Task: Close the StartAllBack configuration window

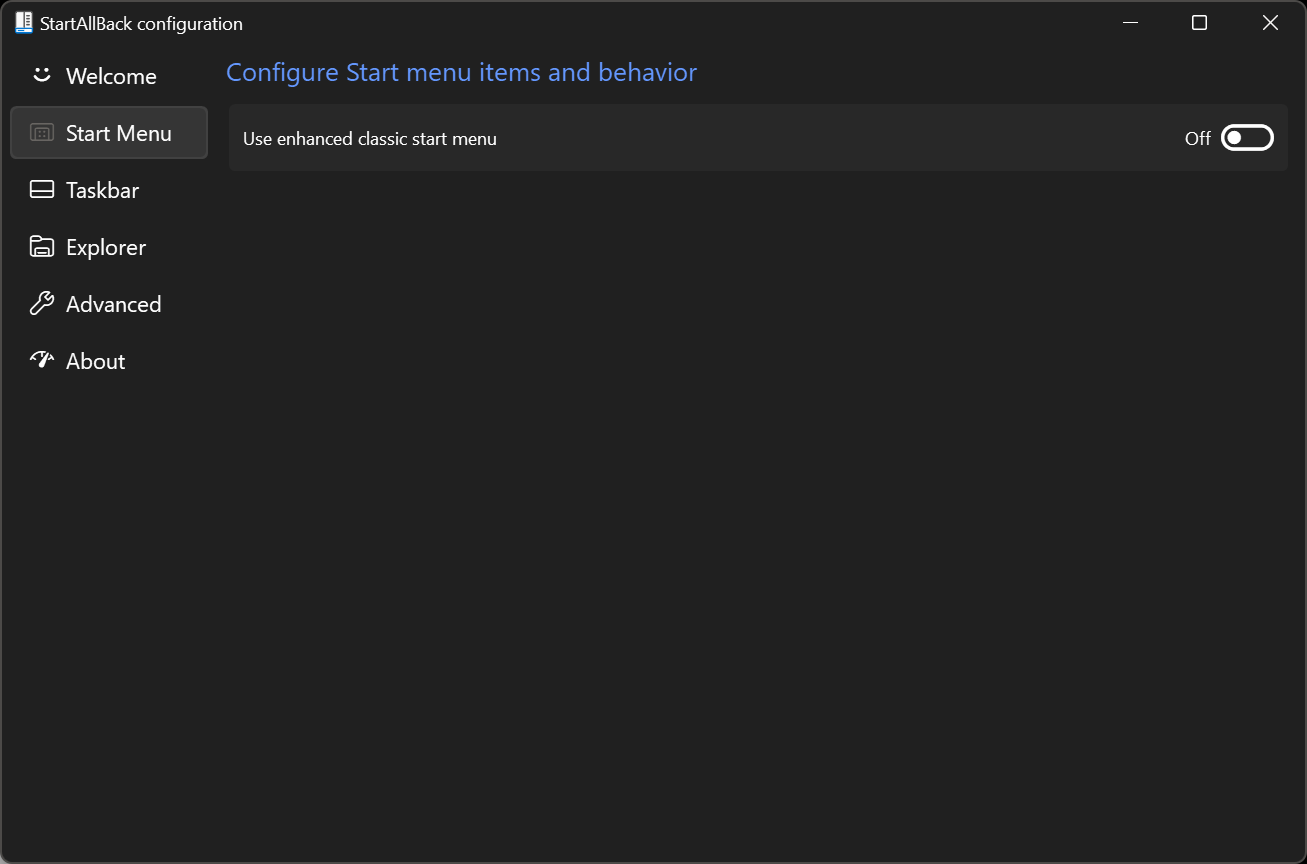Action: coord(1270,23)
